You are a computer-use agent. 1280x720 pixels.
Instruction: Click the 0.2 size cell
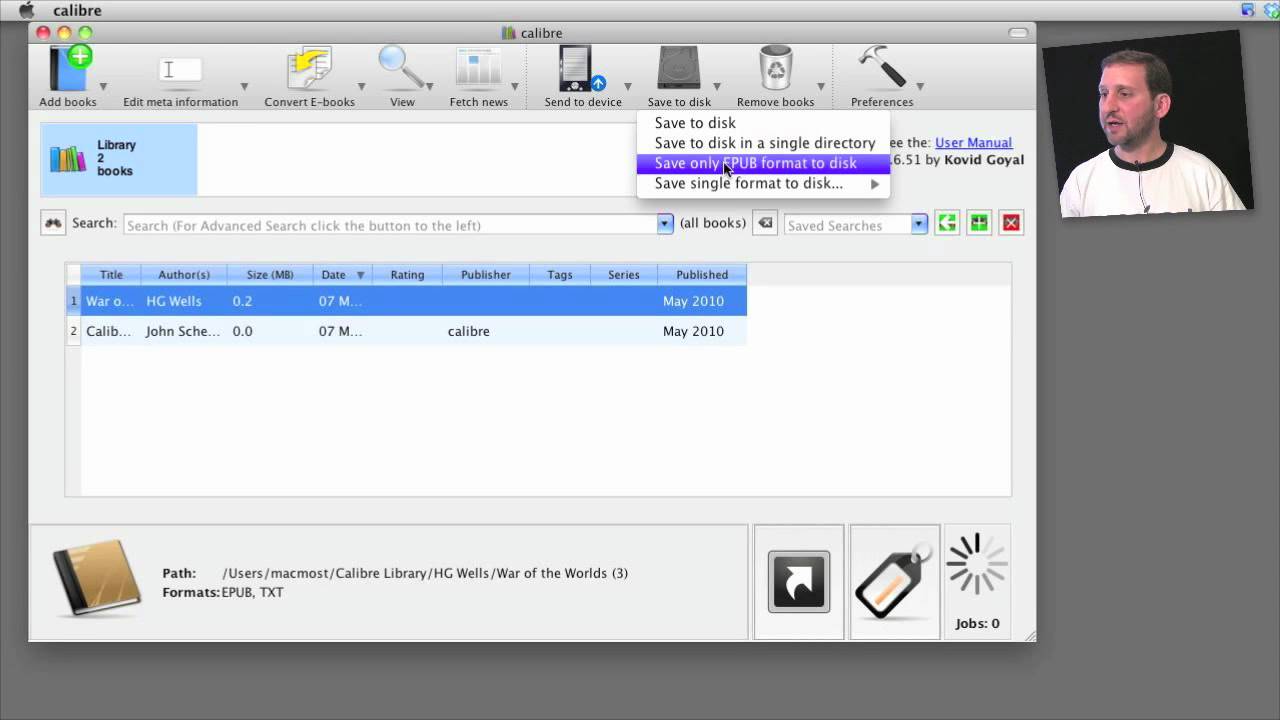[270, 301]
